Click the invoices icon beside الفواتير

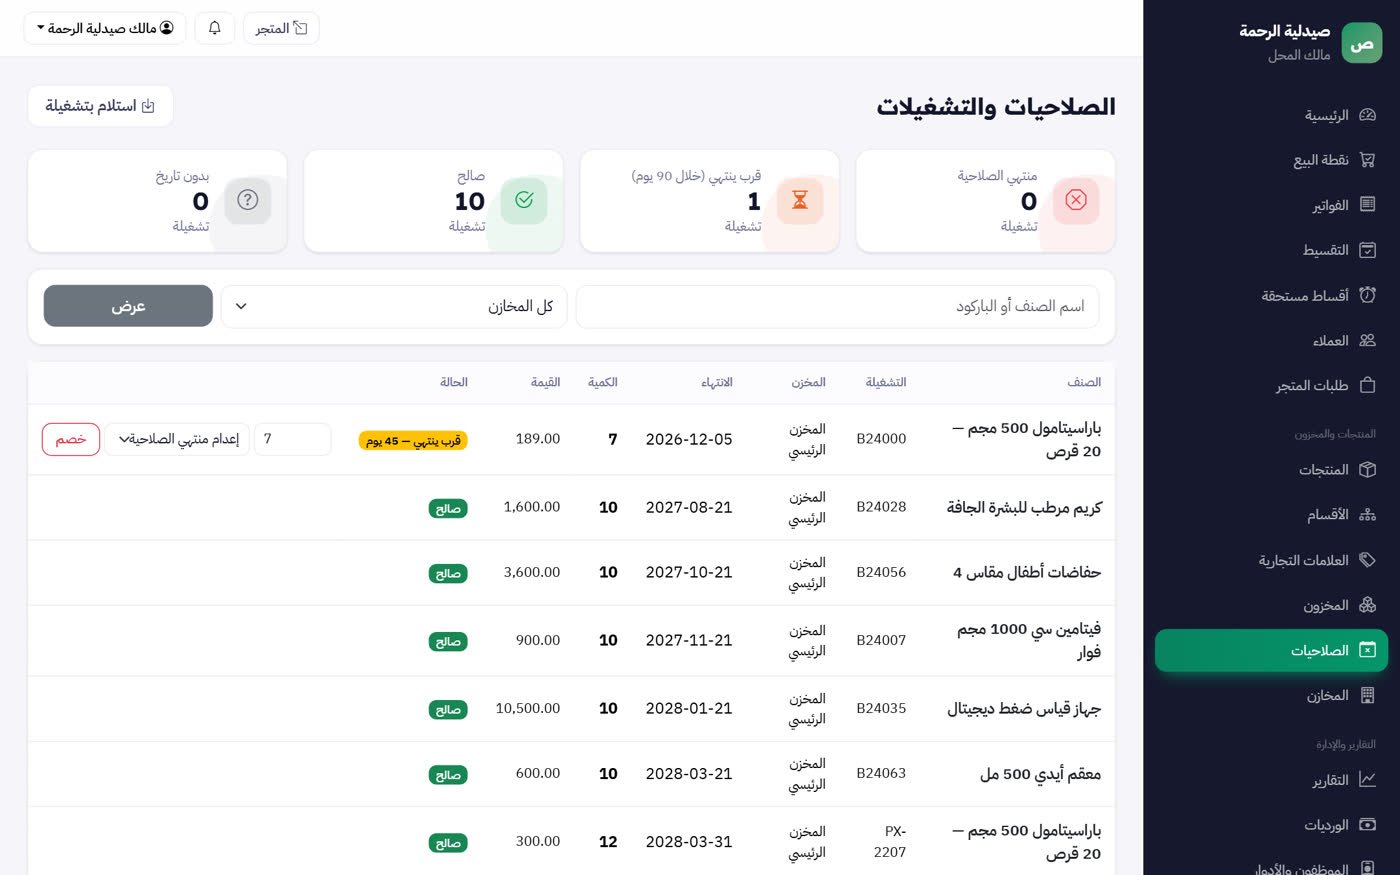[1367, 205]
